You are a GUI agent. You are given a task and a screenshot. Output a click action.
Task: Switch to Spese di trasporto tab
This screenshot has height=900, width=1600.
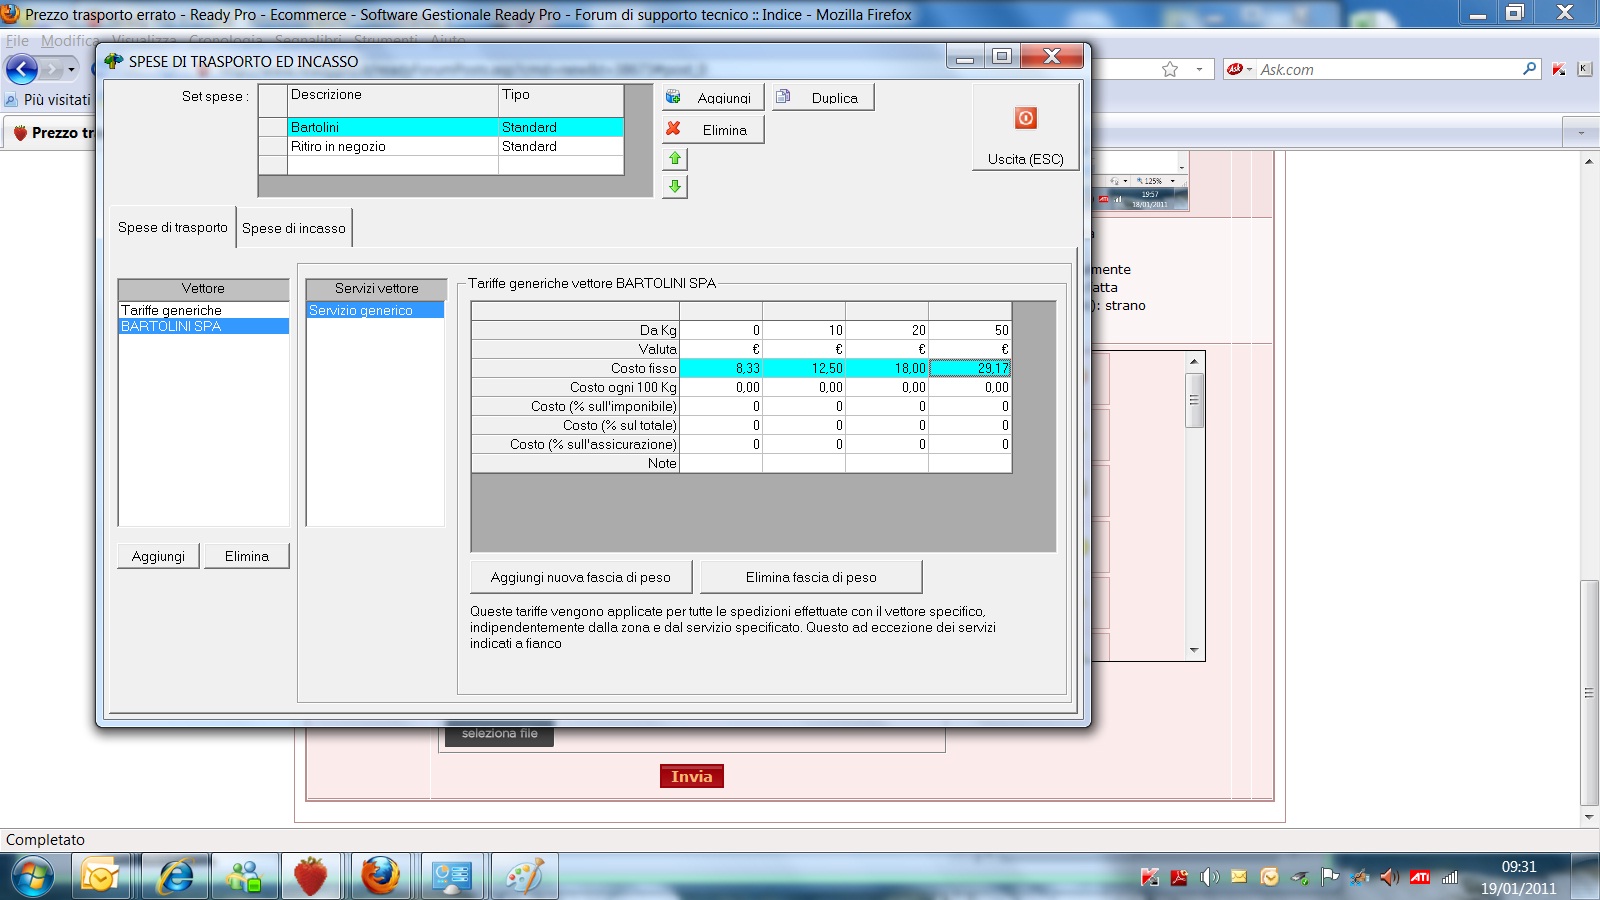173,227
